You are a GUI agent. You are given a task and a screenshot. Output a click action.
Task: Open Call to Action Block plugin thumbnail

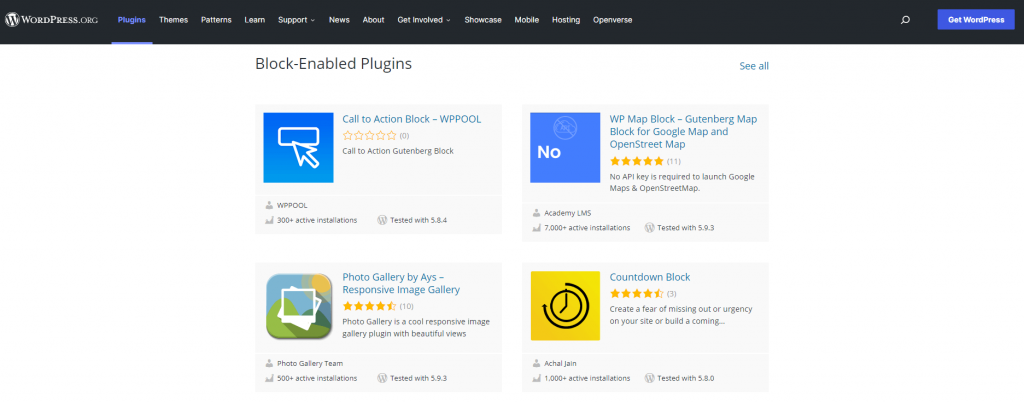pos(298,147)
